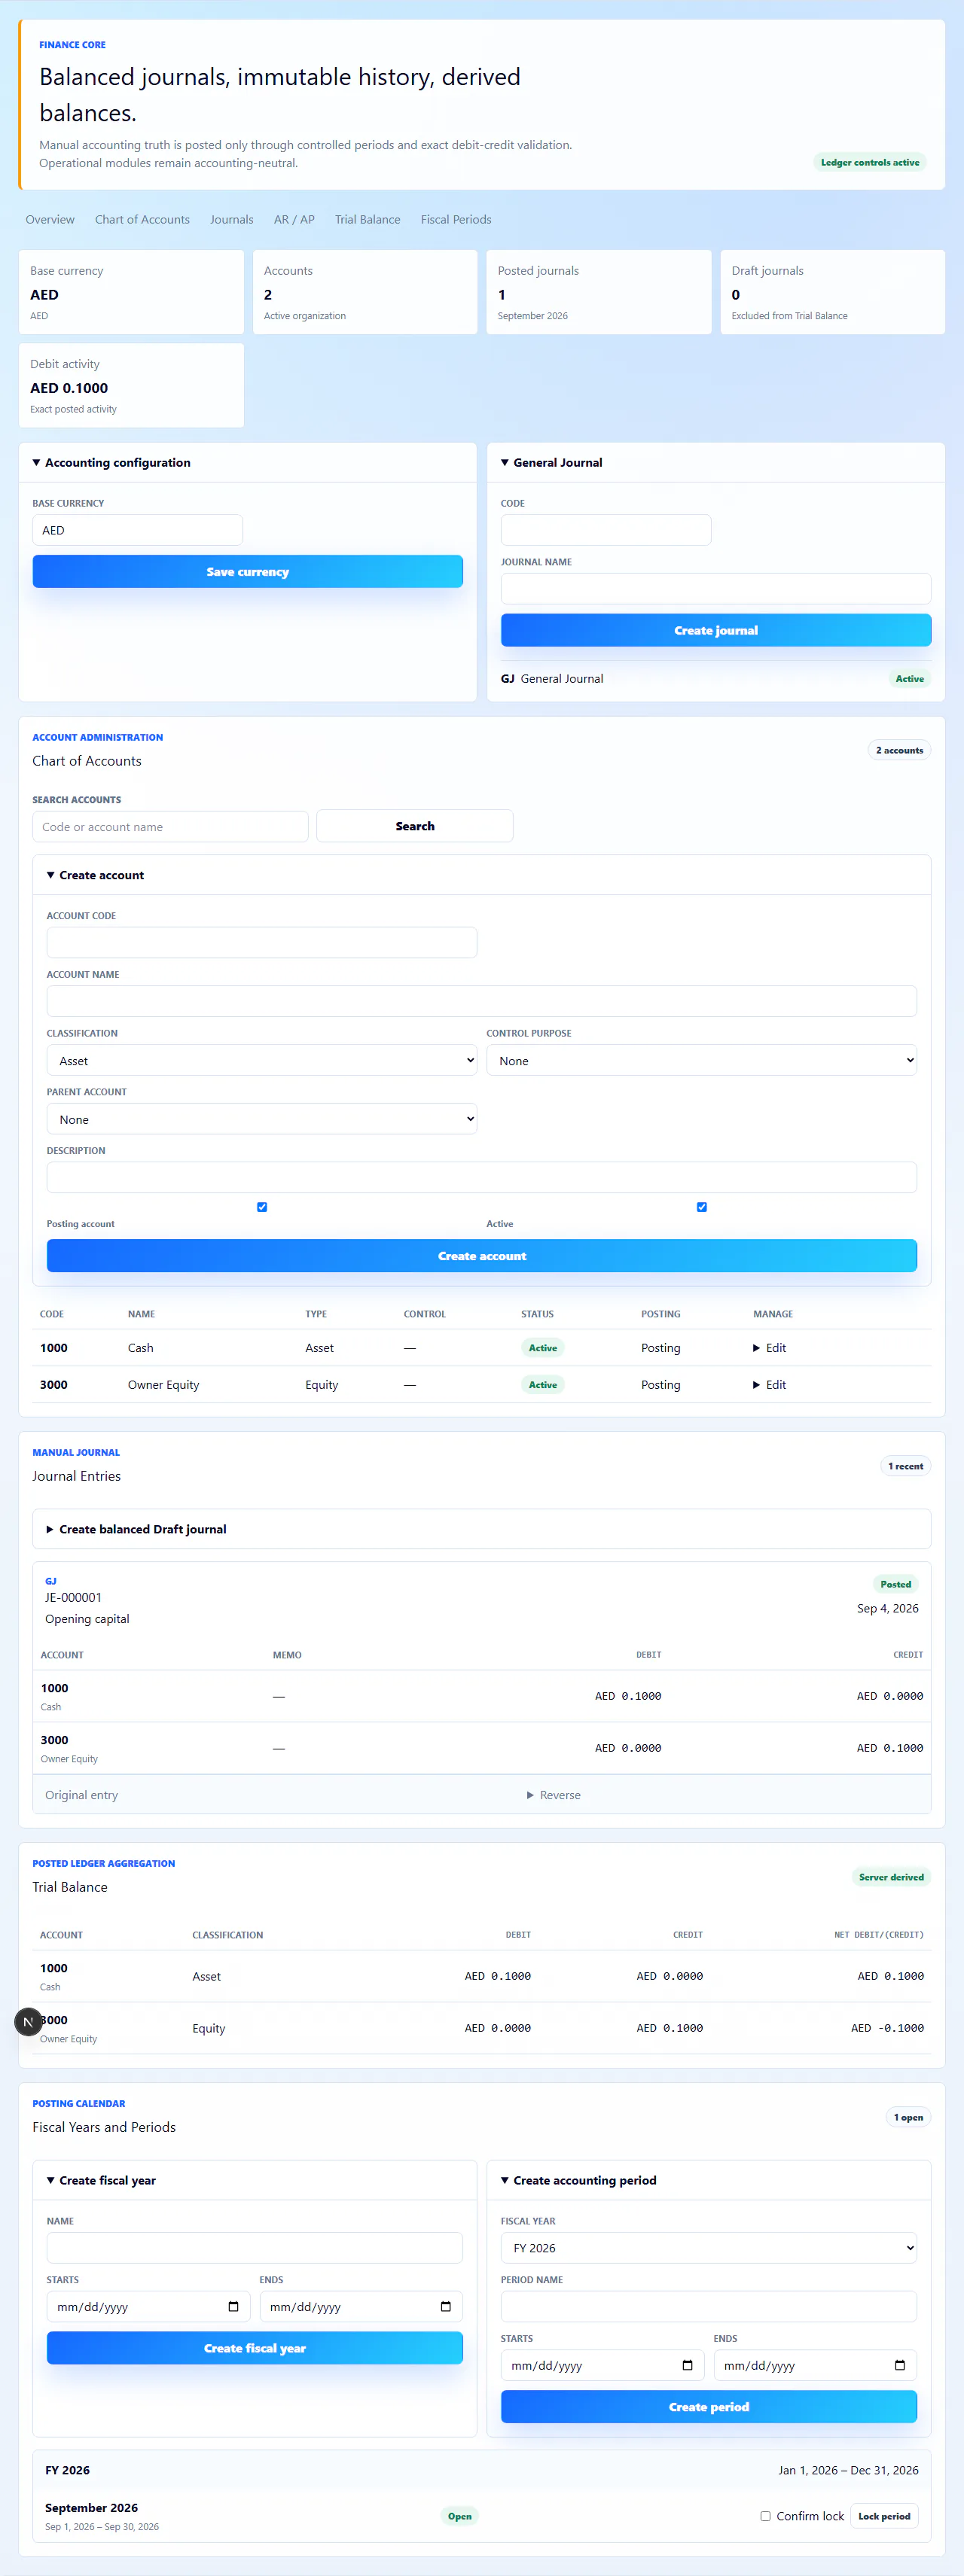The width and height of the screenshot is (964, 2576).
Task: Focus the Account Code input field
Action: (262, 942)
